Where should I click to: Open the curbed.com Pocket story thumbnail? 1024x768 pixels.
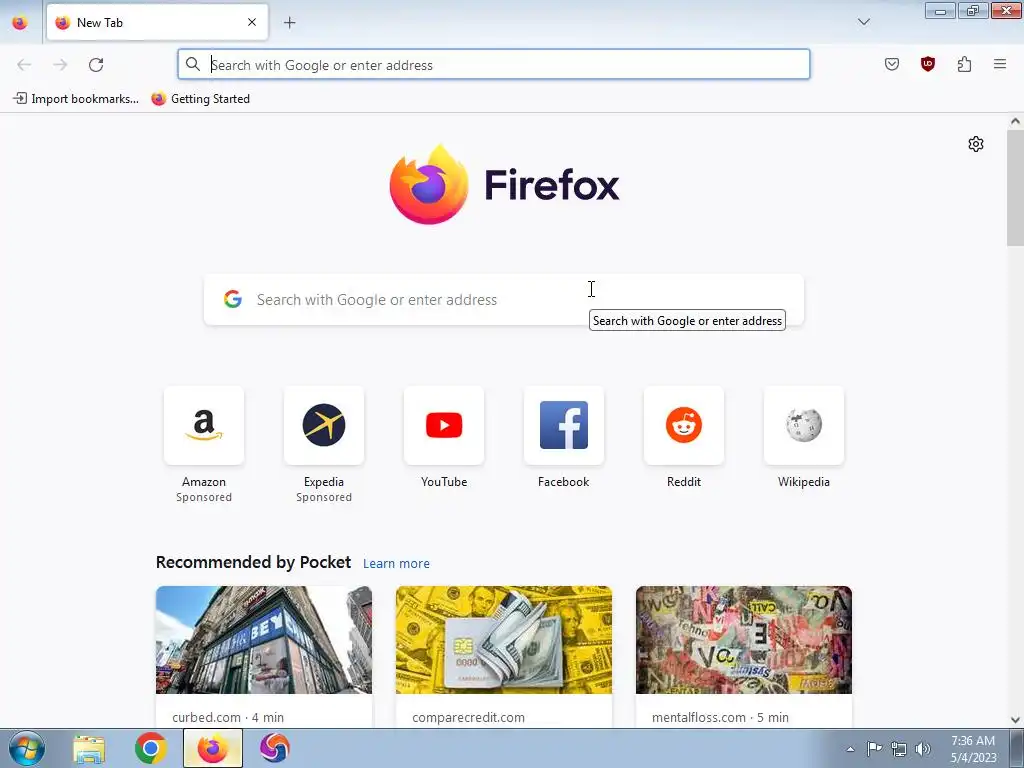click(264, 640)
